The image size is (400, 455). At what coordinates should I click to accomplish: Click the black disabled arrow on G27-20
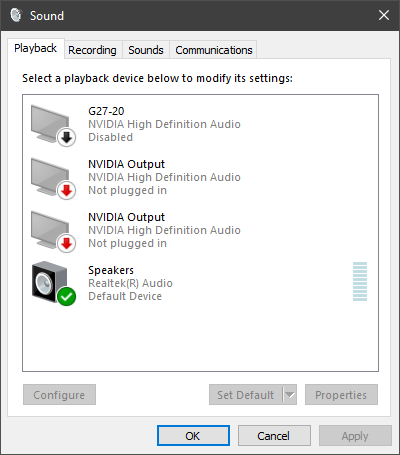(x=66, y=137)
